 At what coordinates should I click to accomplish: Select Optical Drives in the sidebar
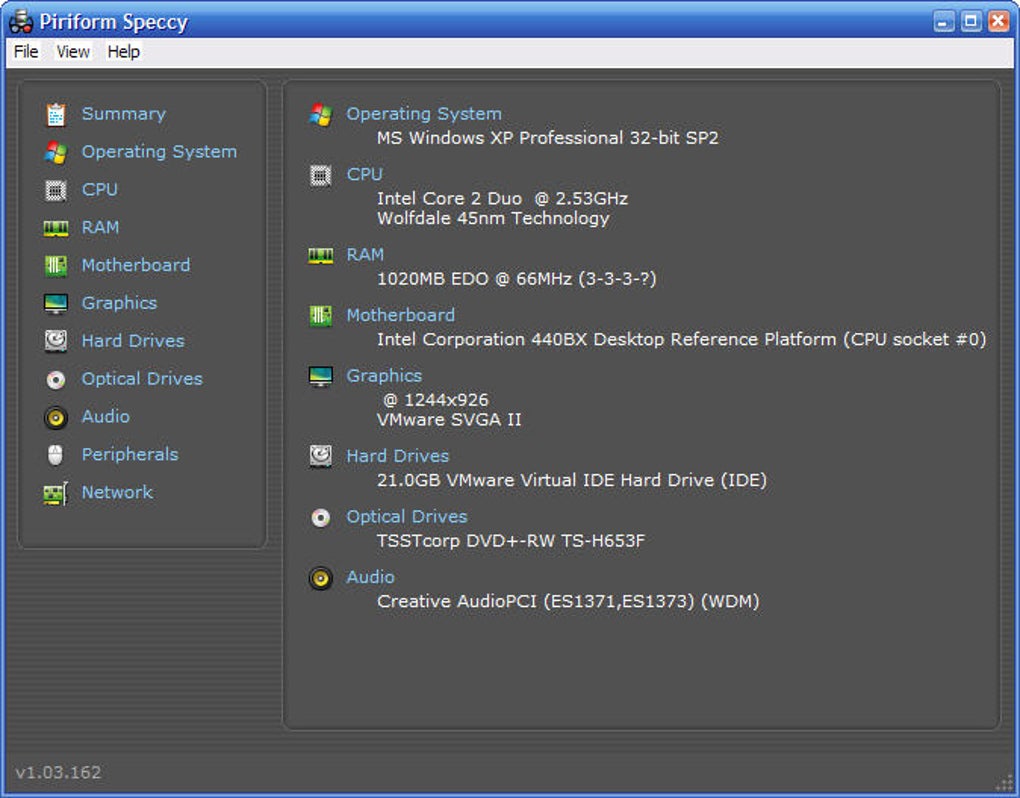(142, 379)
